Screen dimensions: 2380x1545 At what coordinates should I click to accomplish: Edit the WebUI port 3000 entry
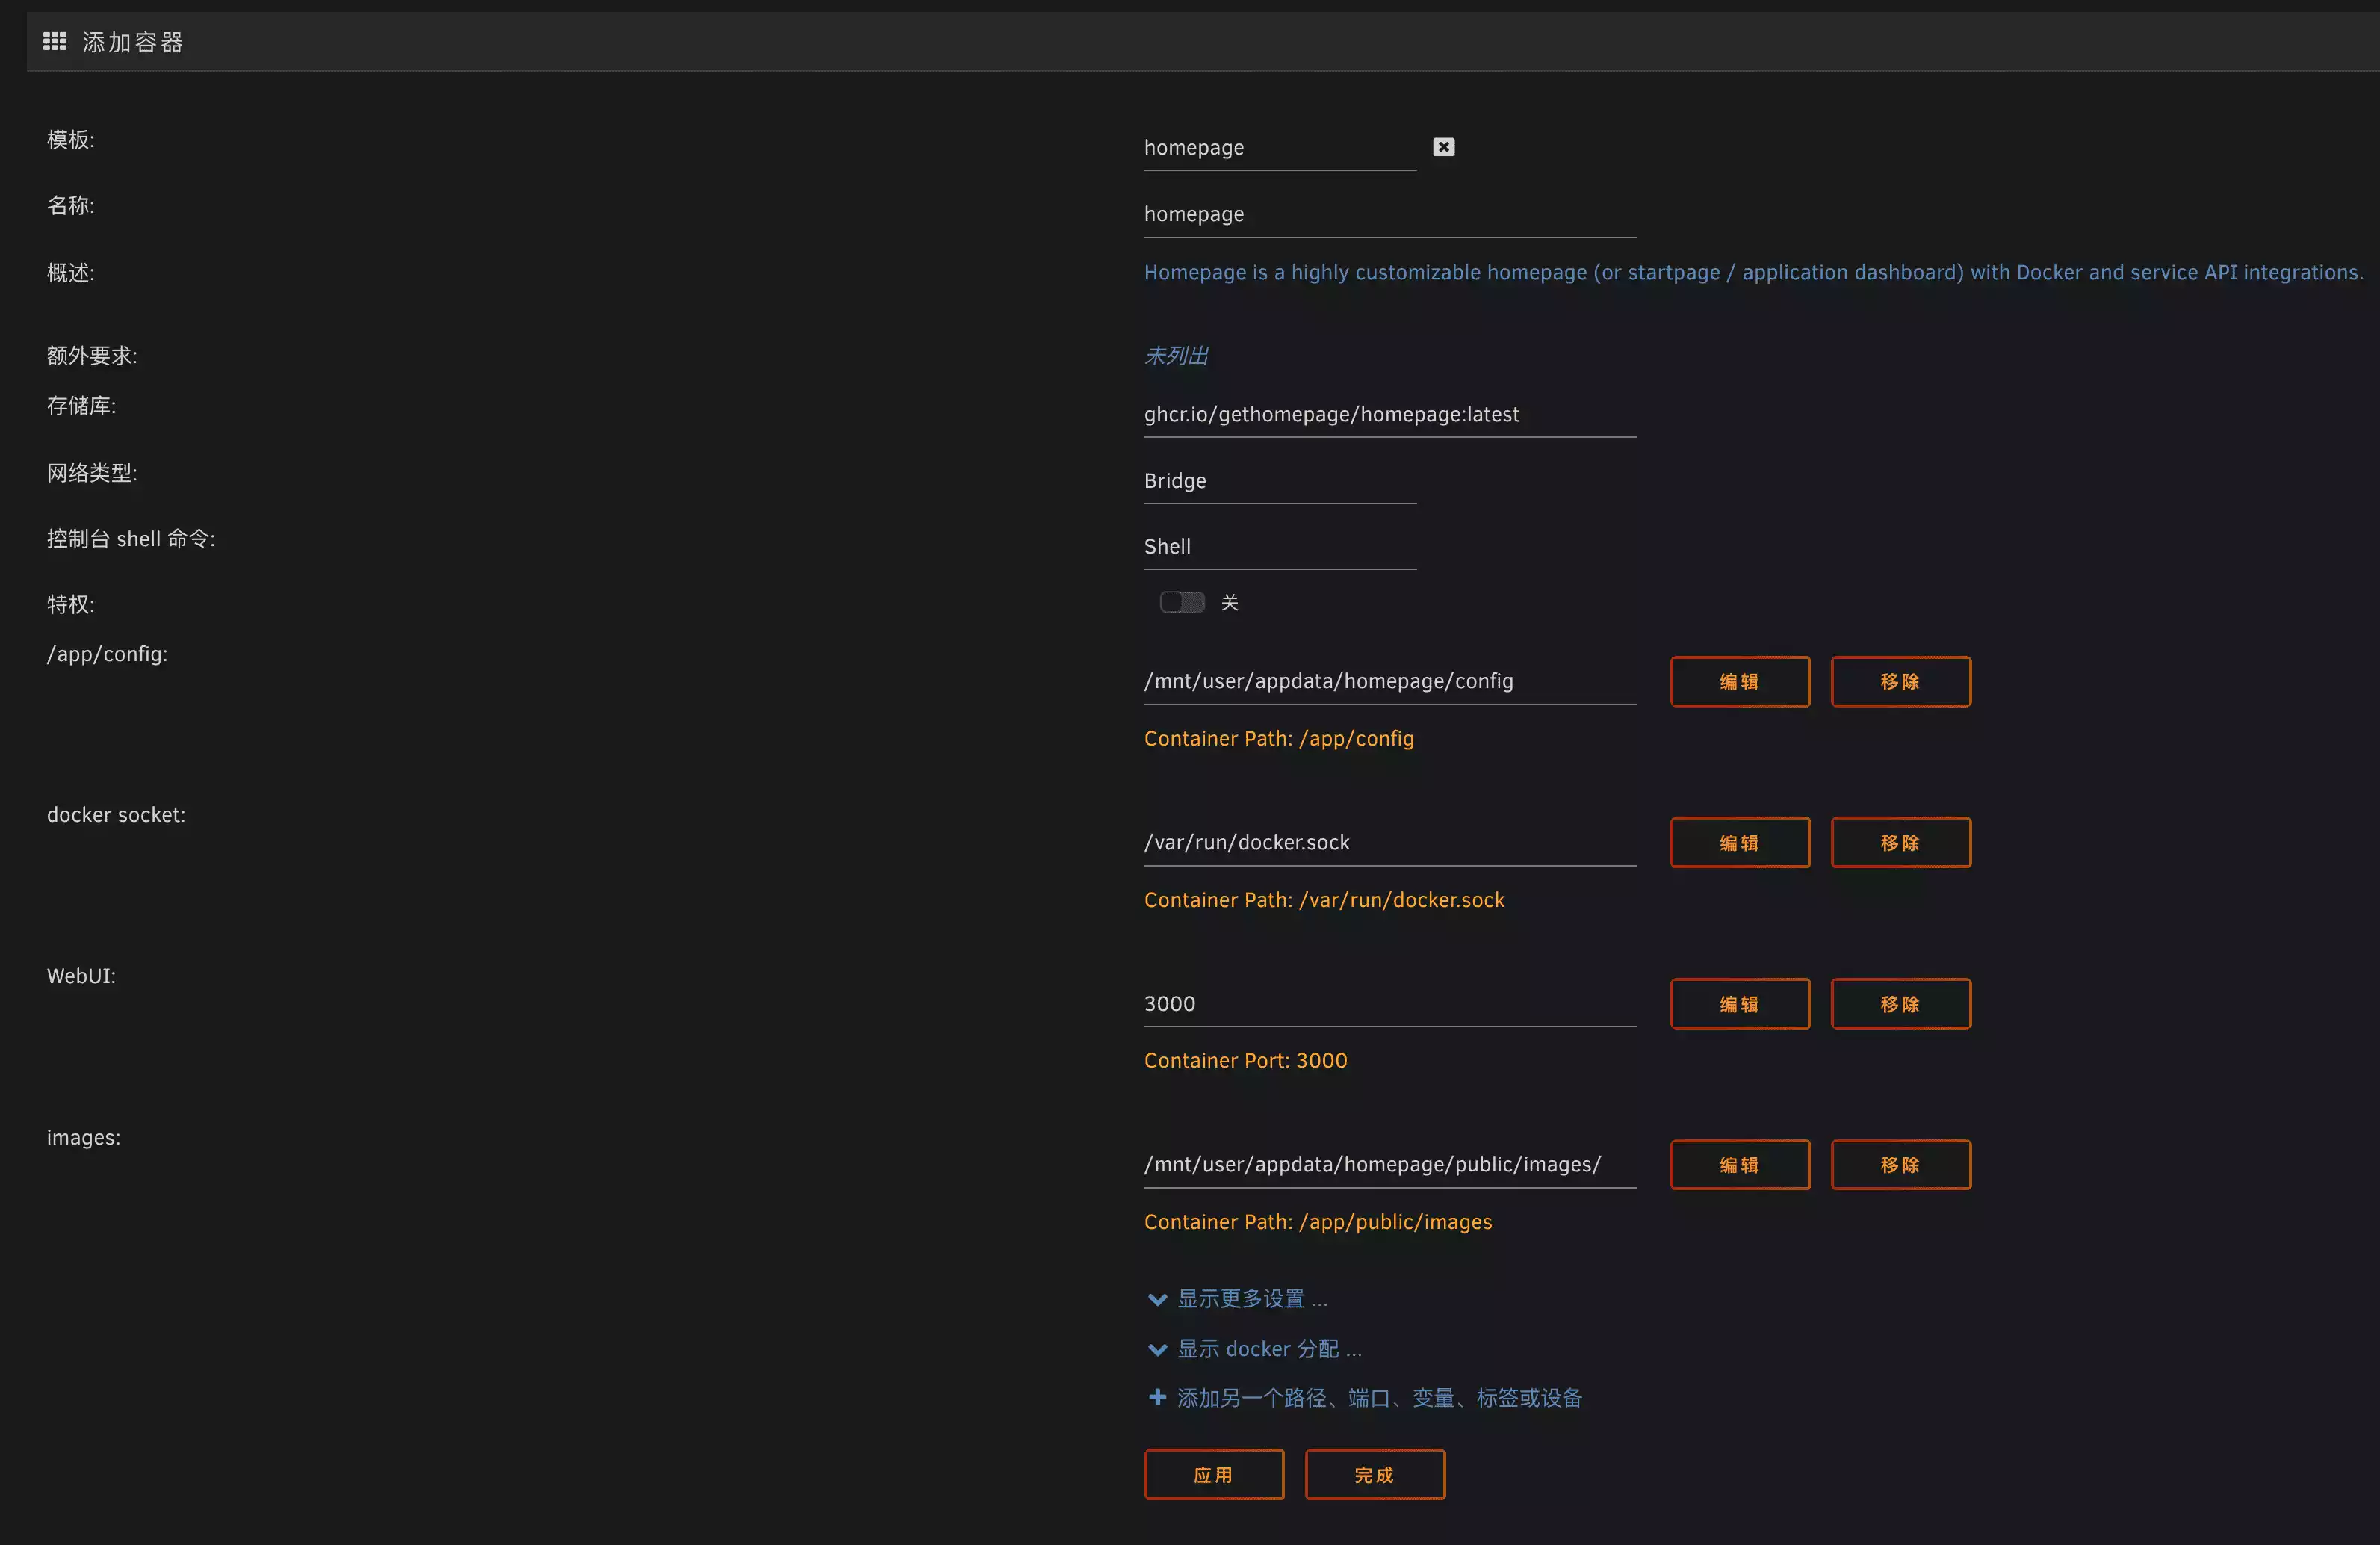[1739, 1004]
